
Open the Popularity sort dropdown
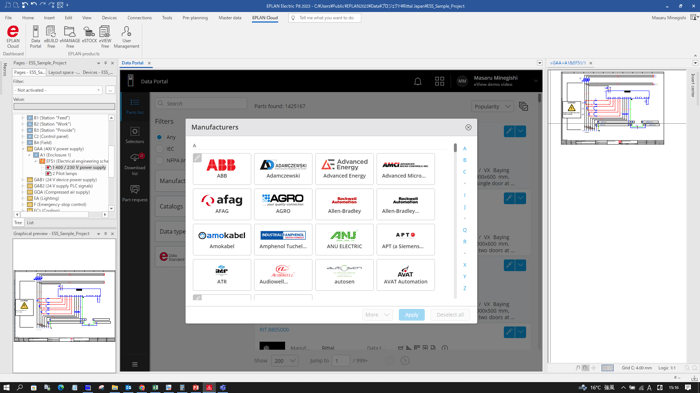pyautogui.click(x=492, y=106)
